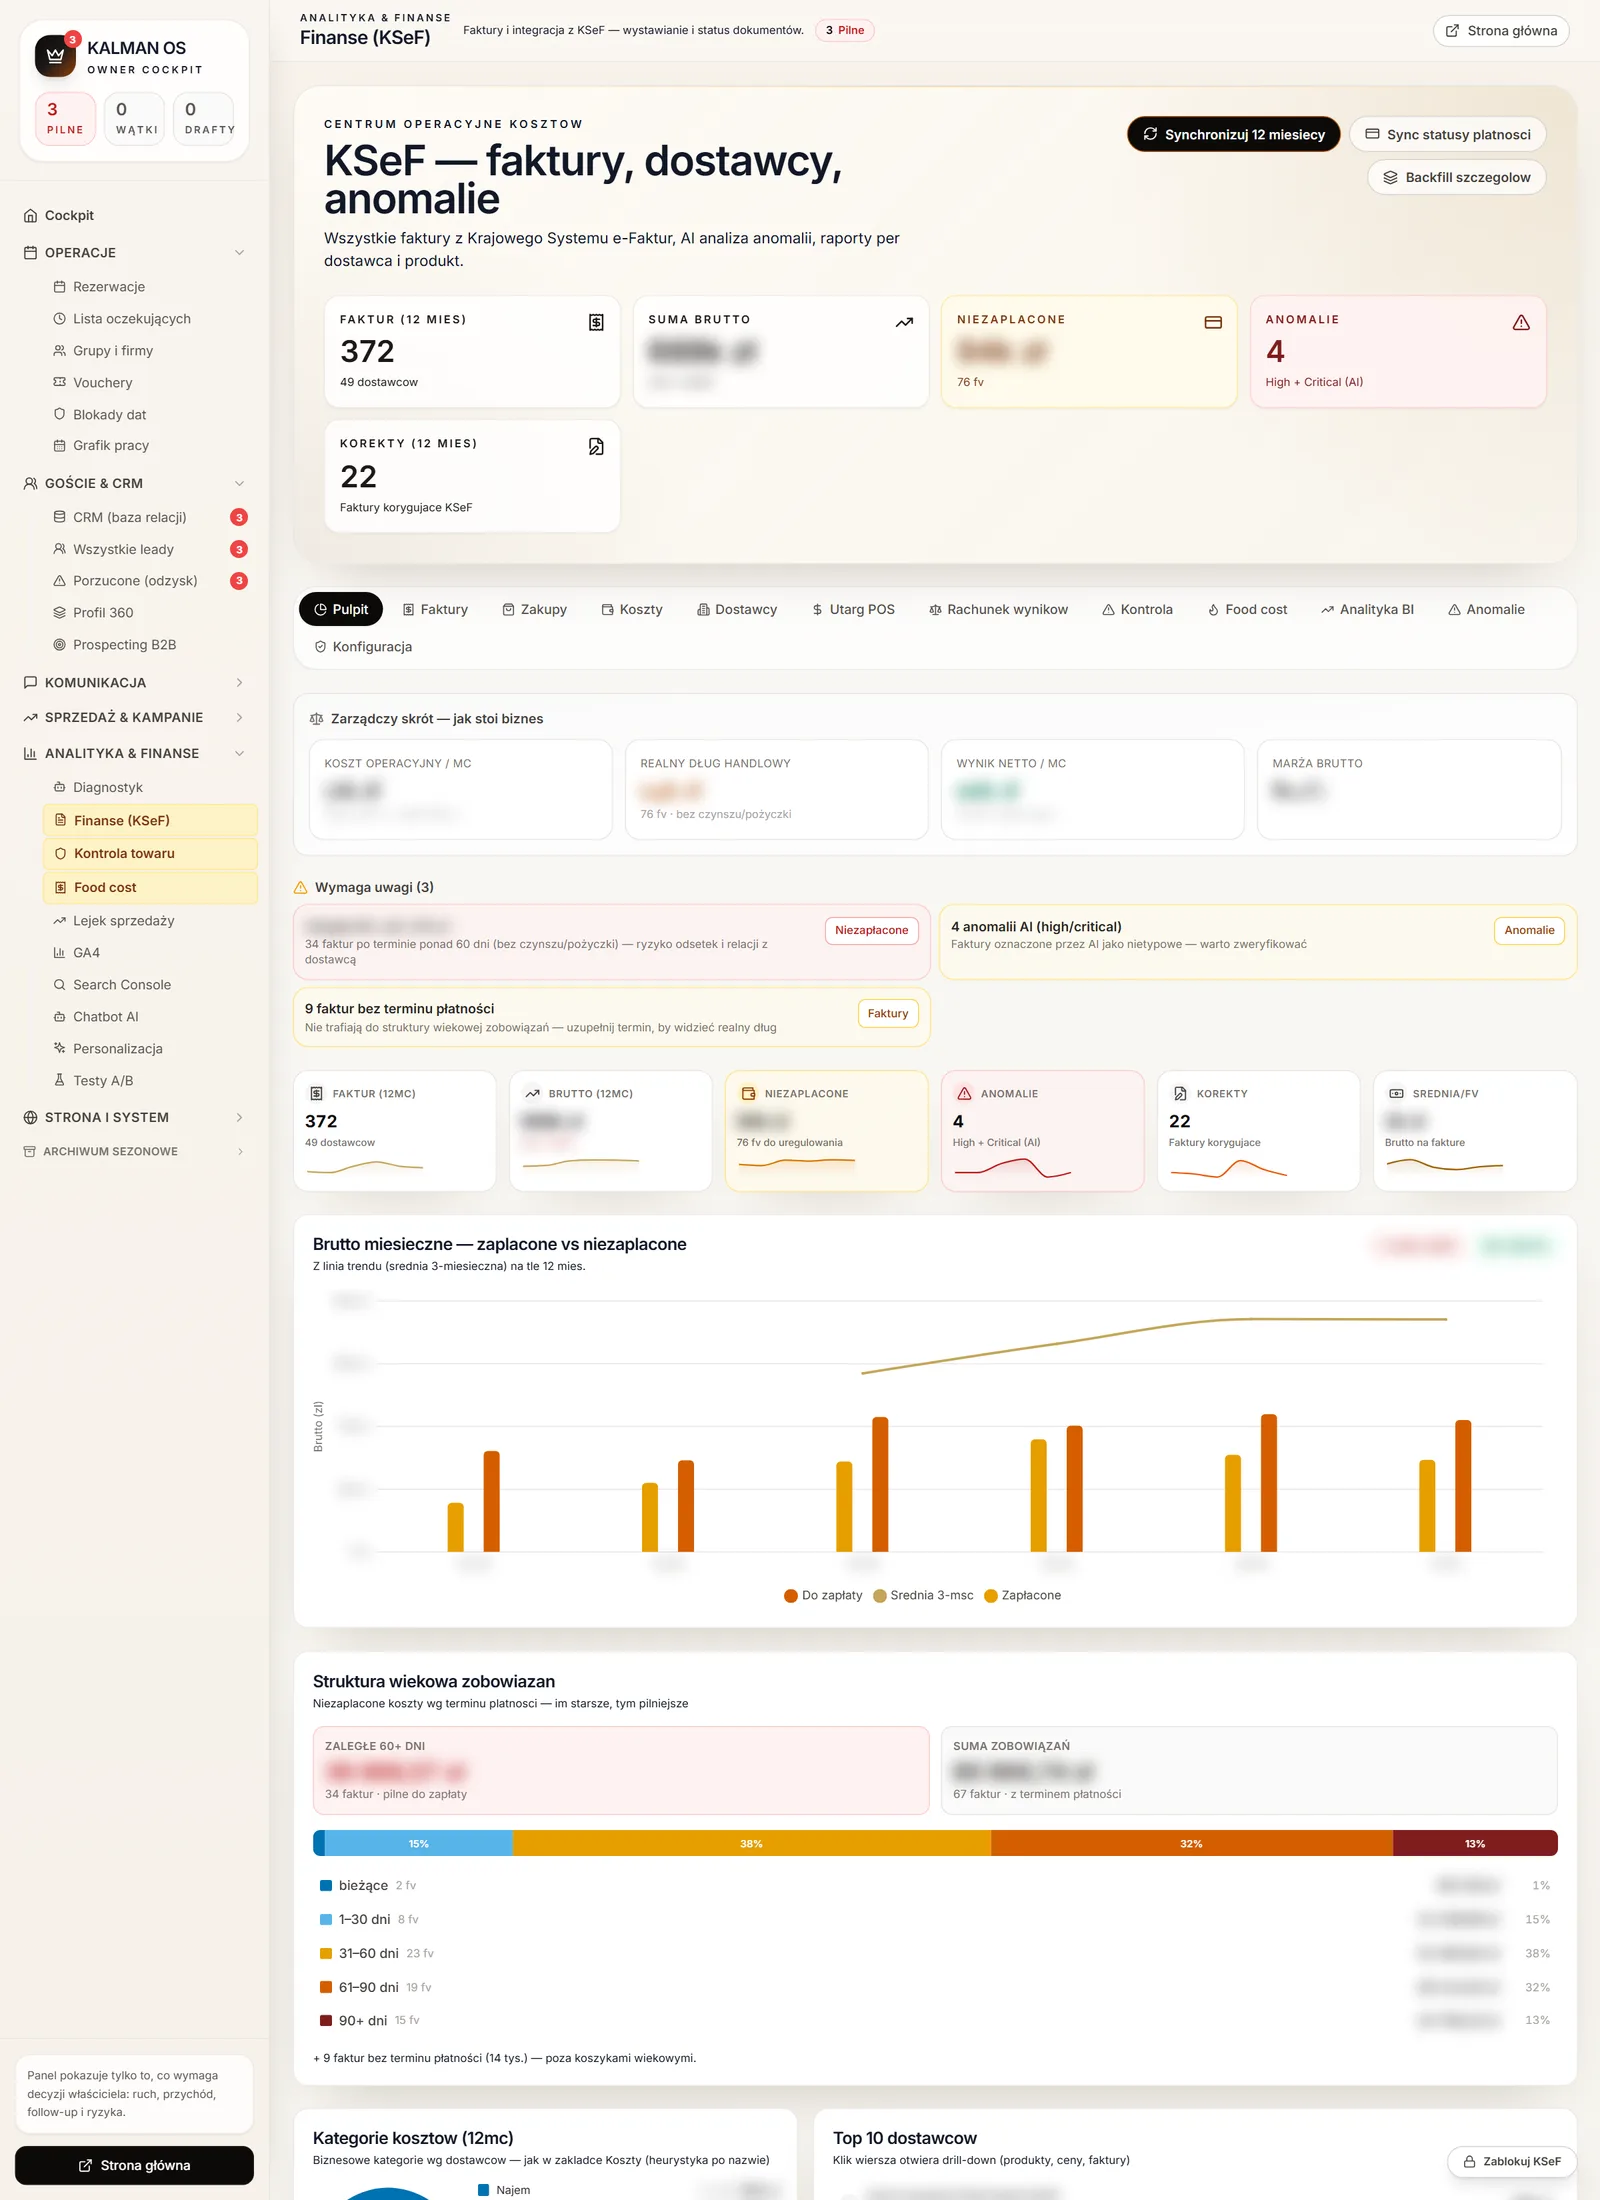
Task: Click the Personalizacja sparkle icon
Action: [x=60, y=1049]
